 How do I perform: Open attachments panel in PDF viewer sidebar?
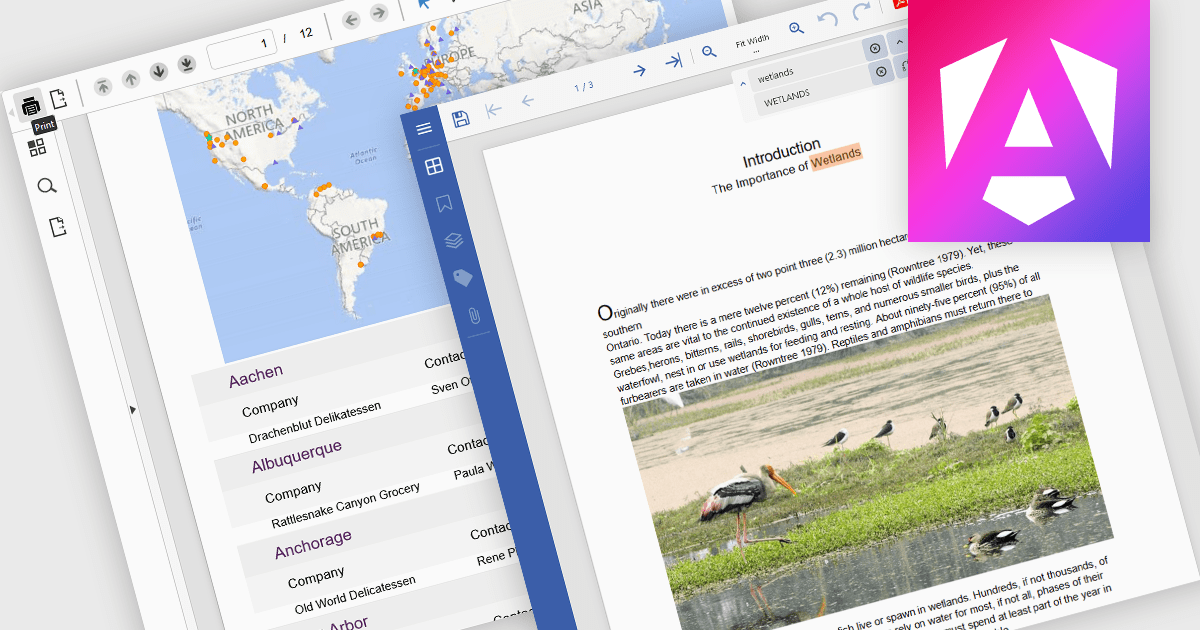473,316
